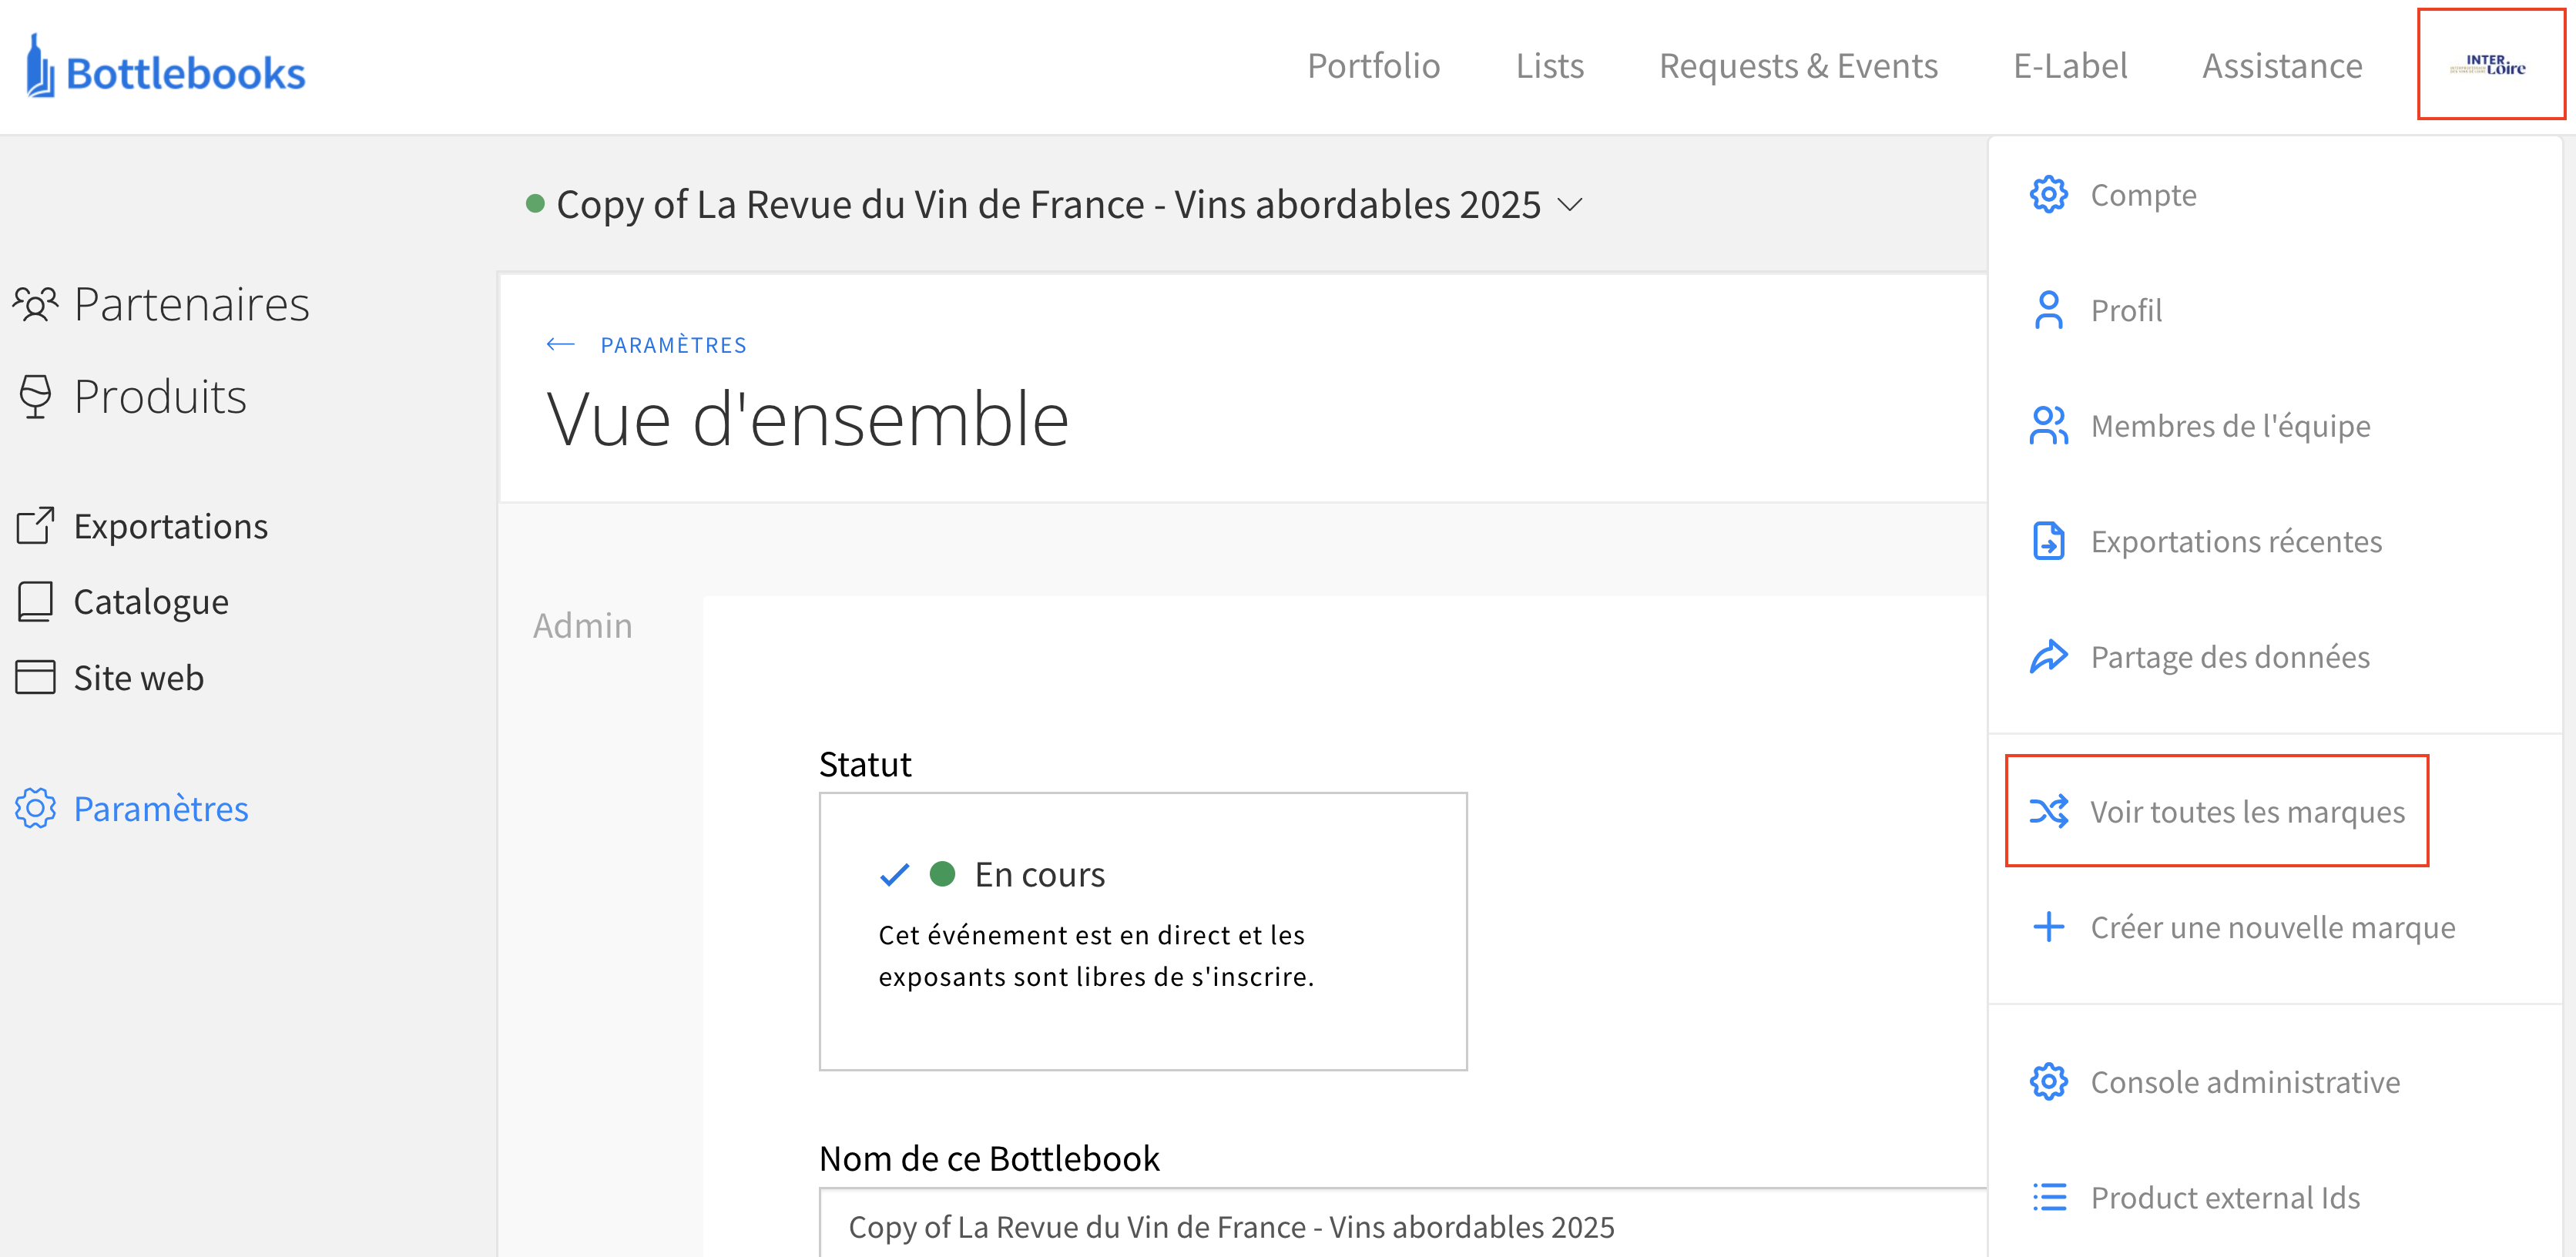Click the Catalogue book icon
The height and width of the screenshot is (1257, 2576).
coord(35,602)
